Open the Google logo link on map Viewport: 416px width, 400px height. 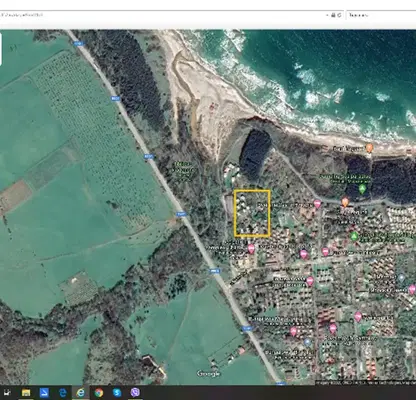[209, 373]
